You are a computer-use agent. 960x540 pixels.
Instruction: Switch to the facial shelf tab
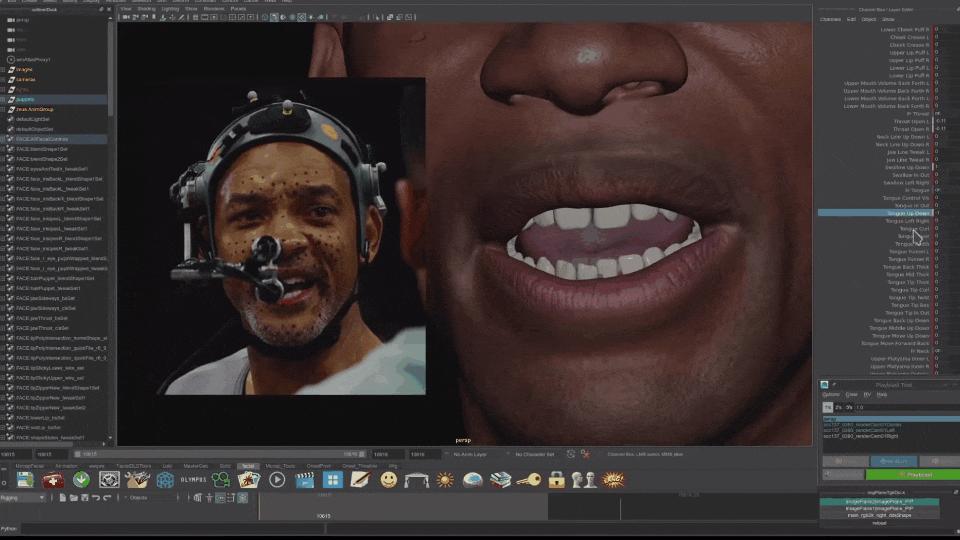[247, 466]
